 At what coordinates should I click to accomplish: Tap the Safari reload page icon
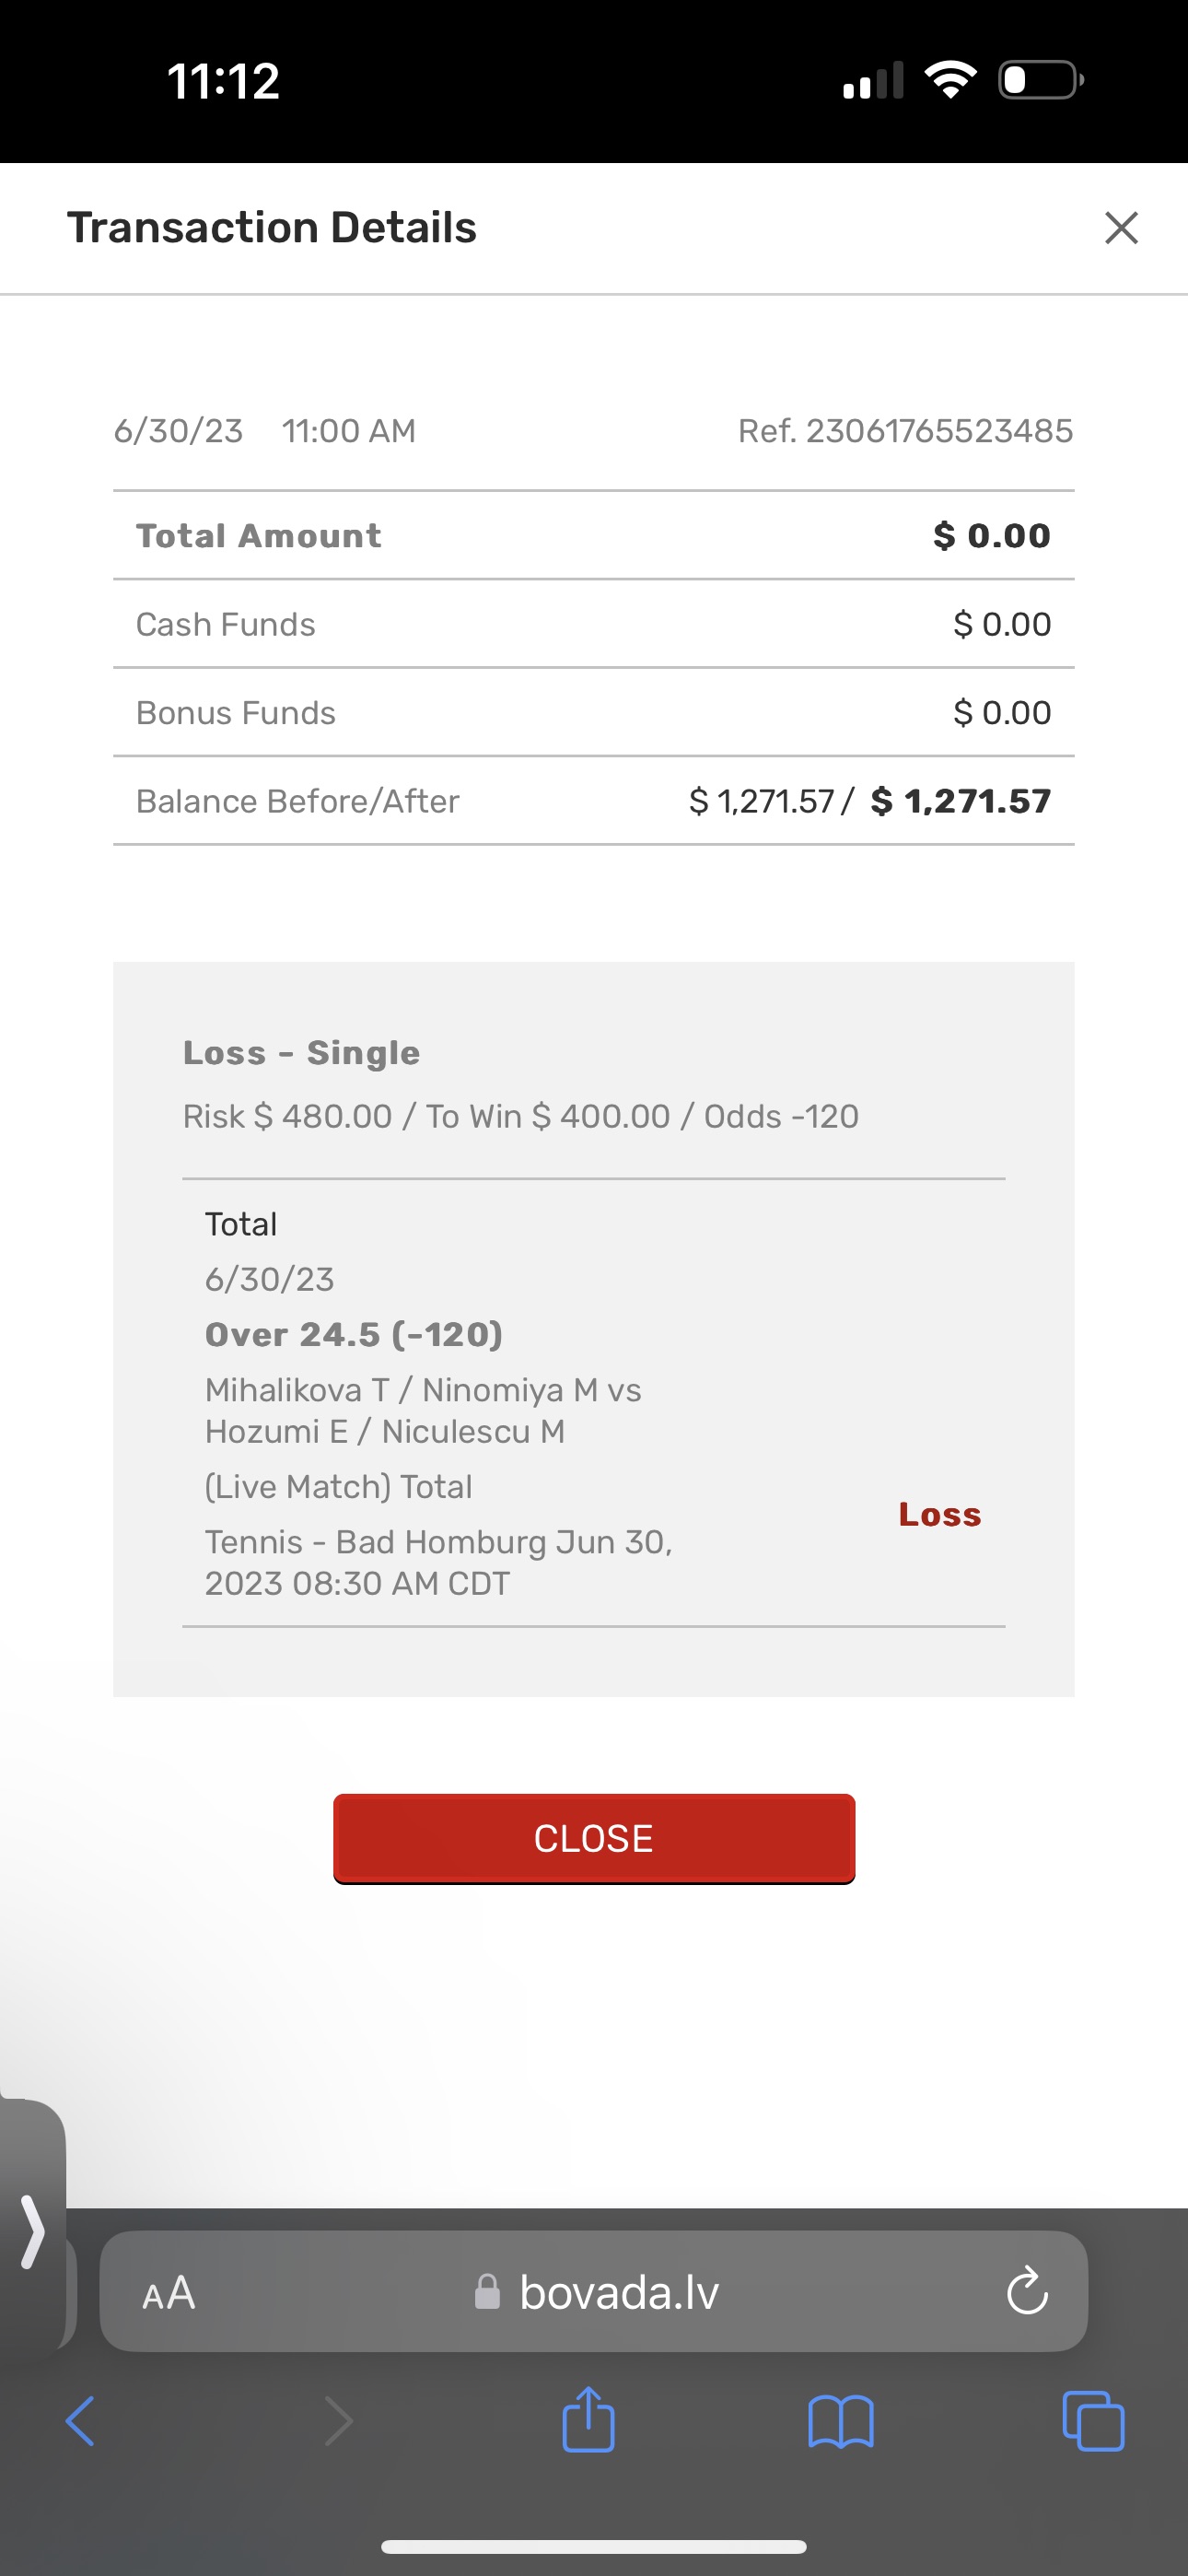(1026, 2292)
